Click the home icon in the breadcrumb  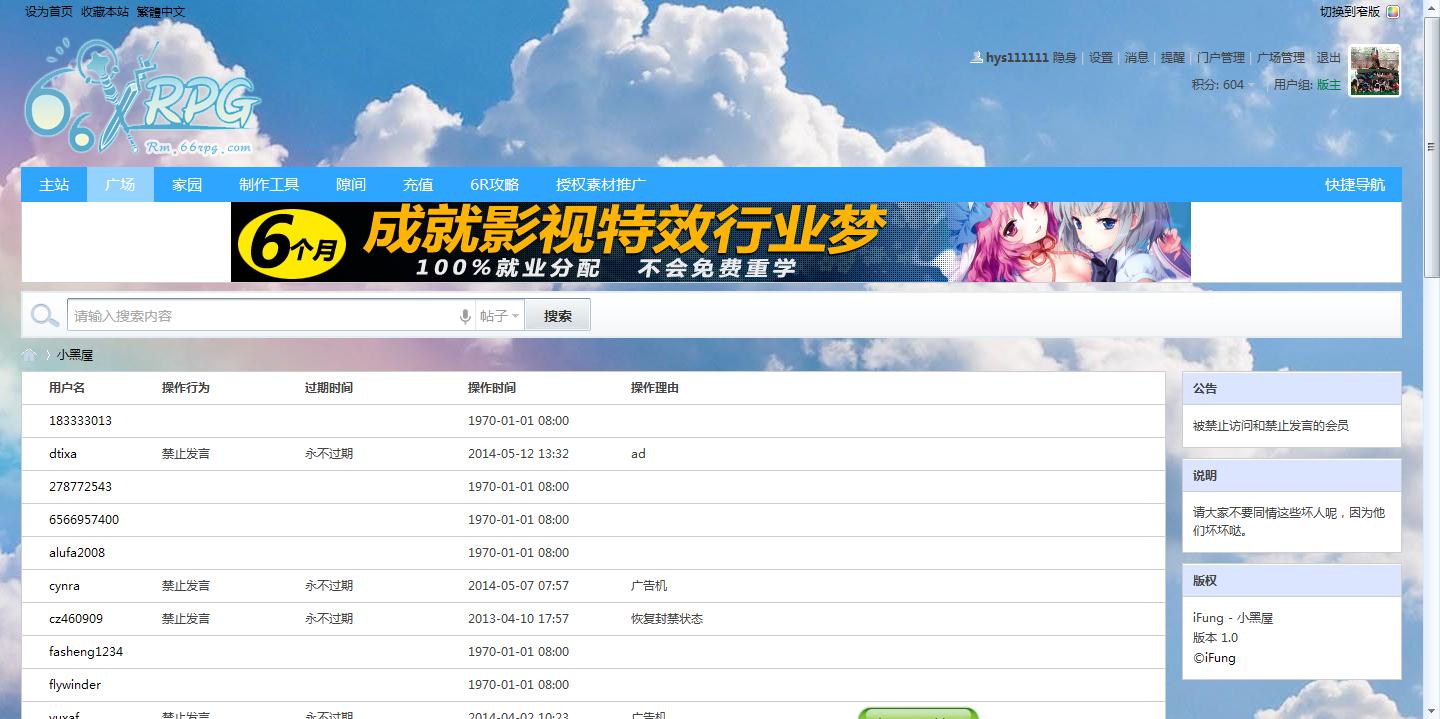coord(30,355)
